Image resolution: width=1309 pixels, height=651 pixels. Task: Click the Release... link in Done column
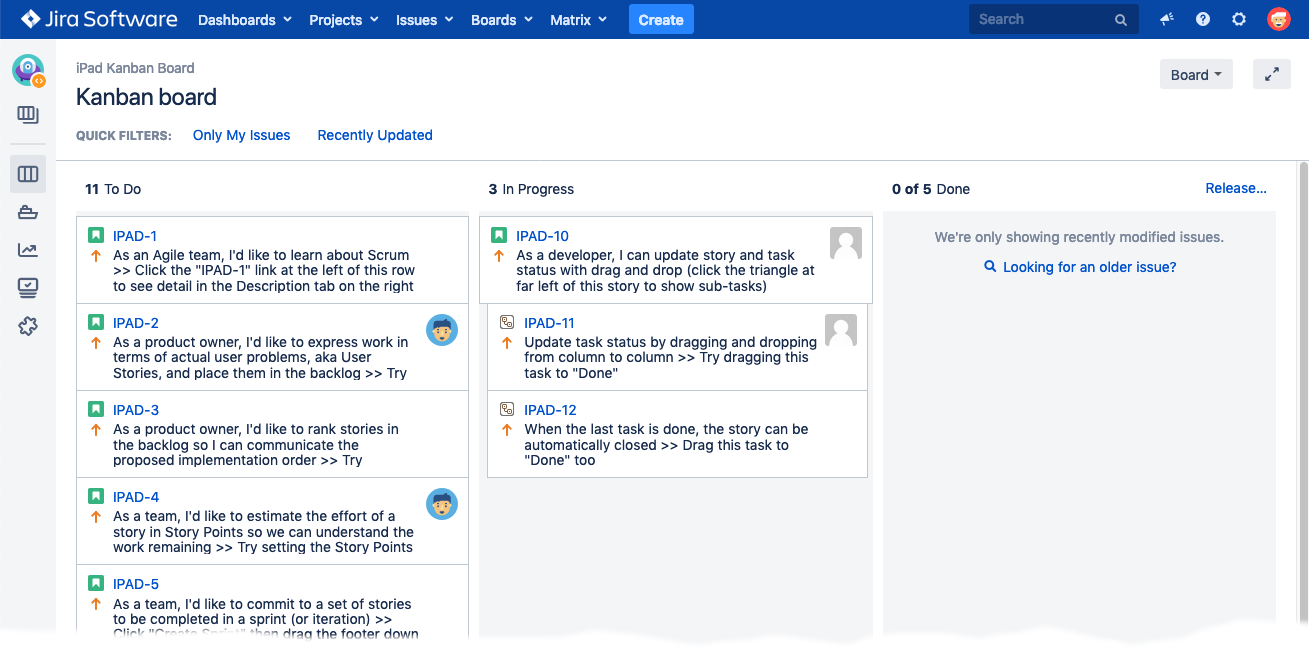point(1235,188)
